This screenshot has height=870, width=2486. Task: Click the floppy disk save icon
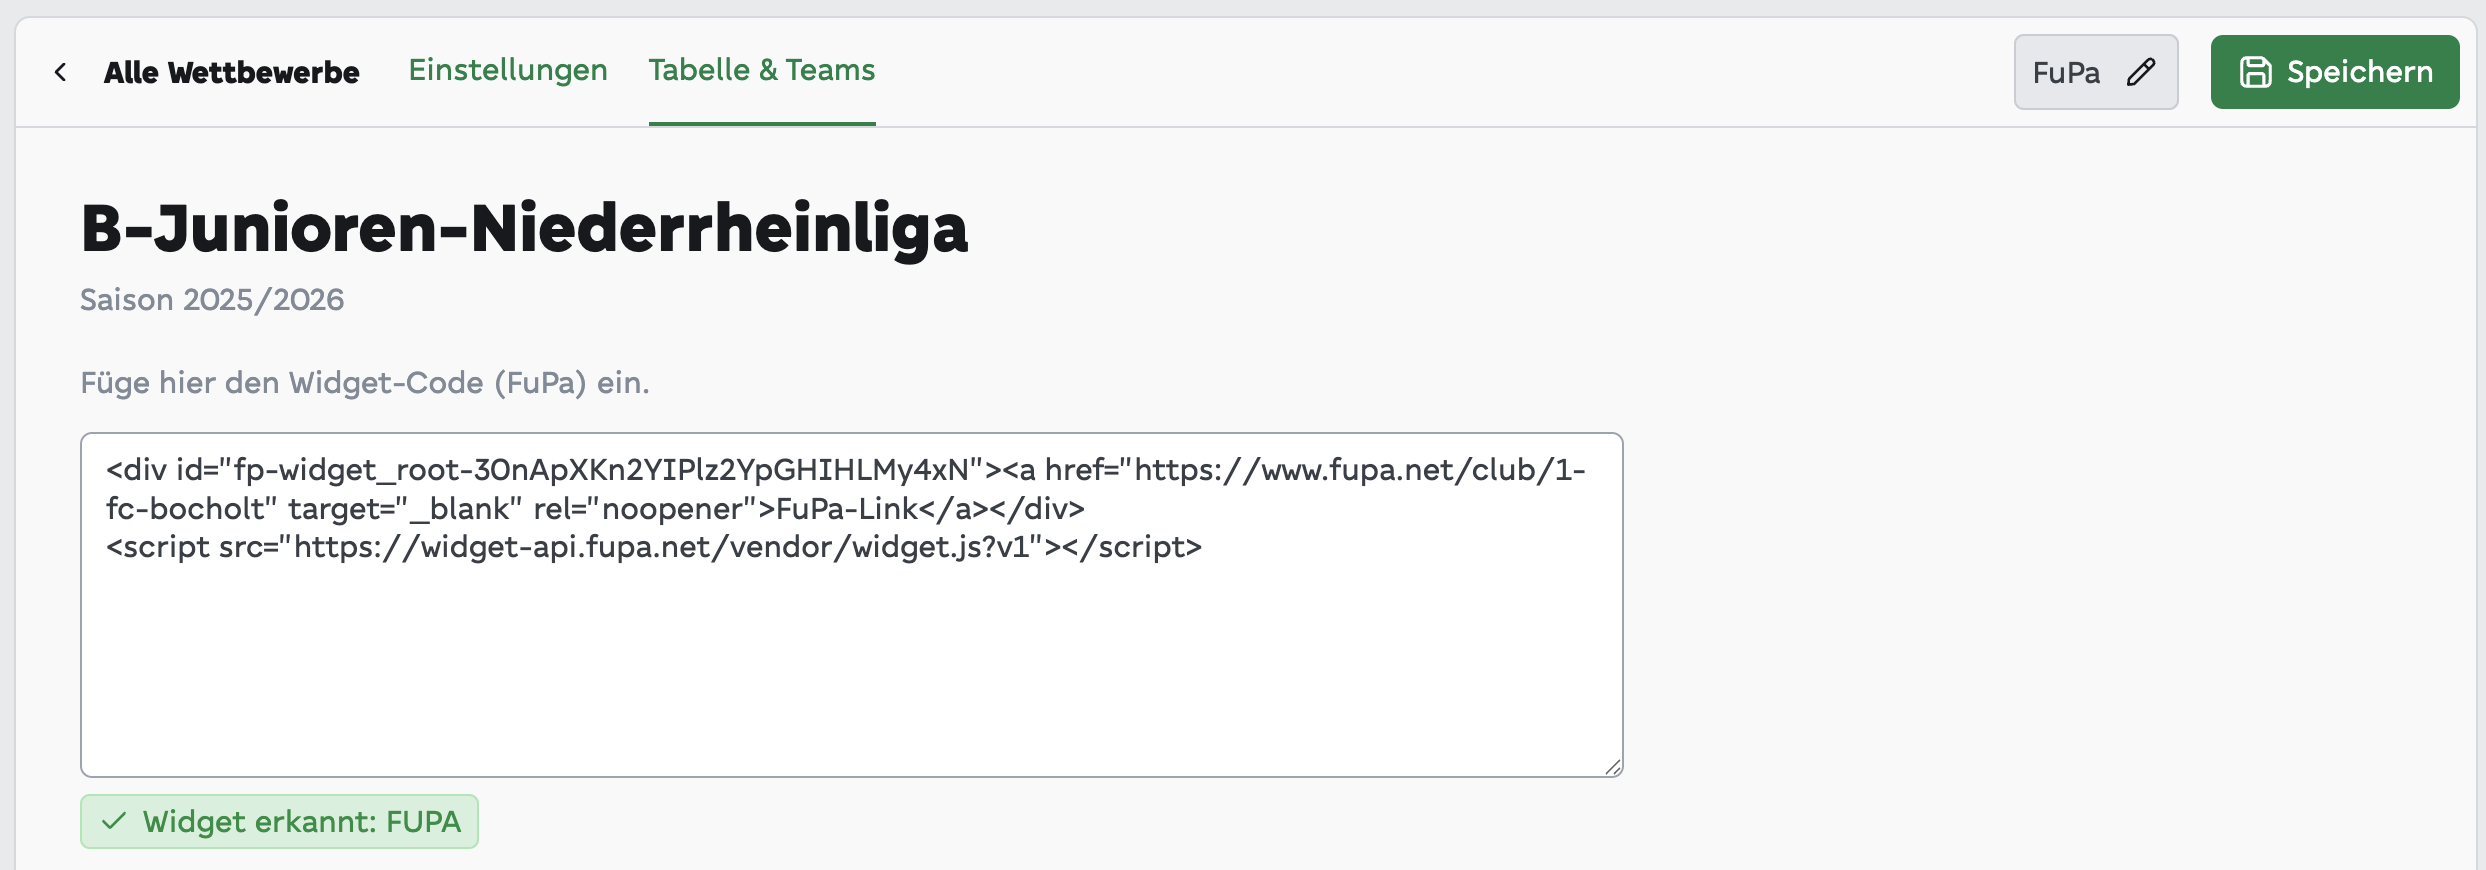(2256, 72)
